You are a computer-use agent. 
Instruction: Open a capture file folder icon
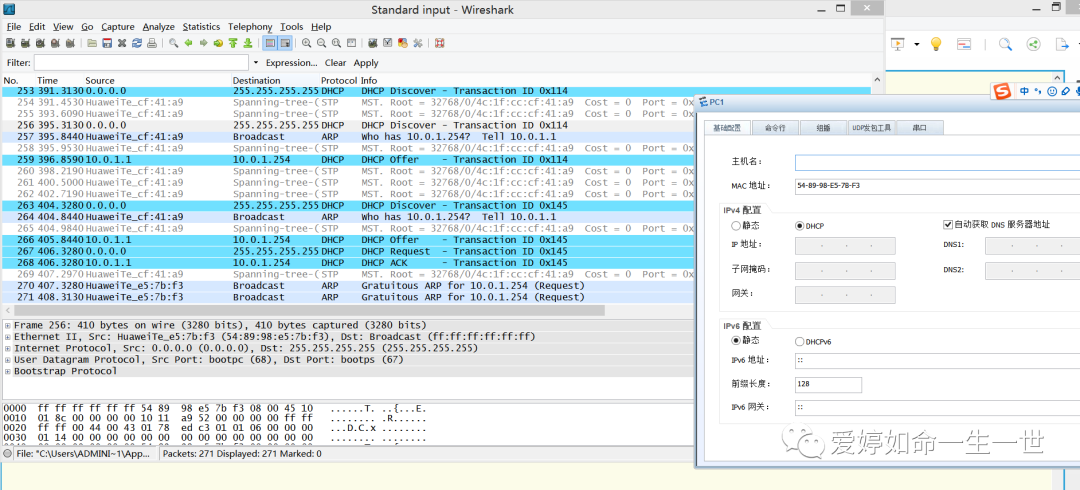coord(92,43)
